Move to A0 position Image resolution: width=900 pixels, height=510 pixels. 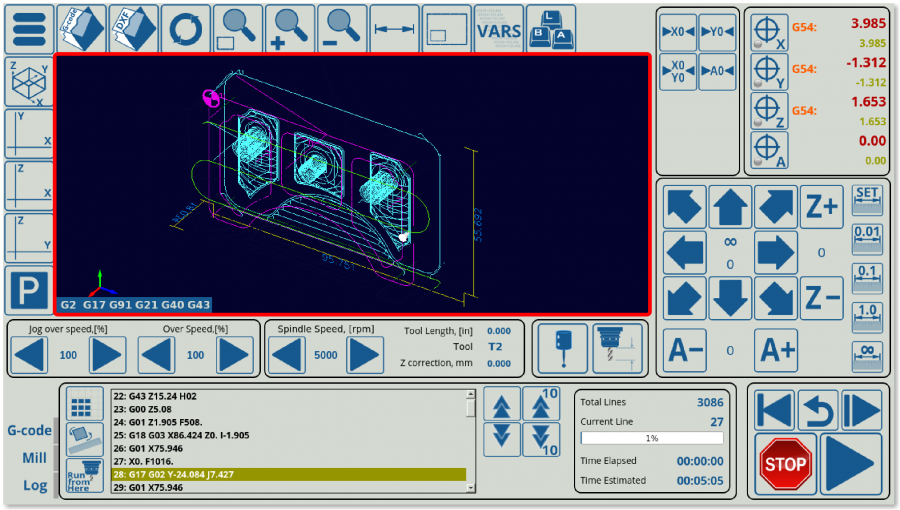tap(717, 72)
